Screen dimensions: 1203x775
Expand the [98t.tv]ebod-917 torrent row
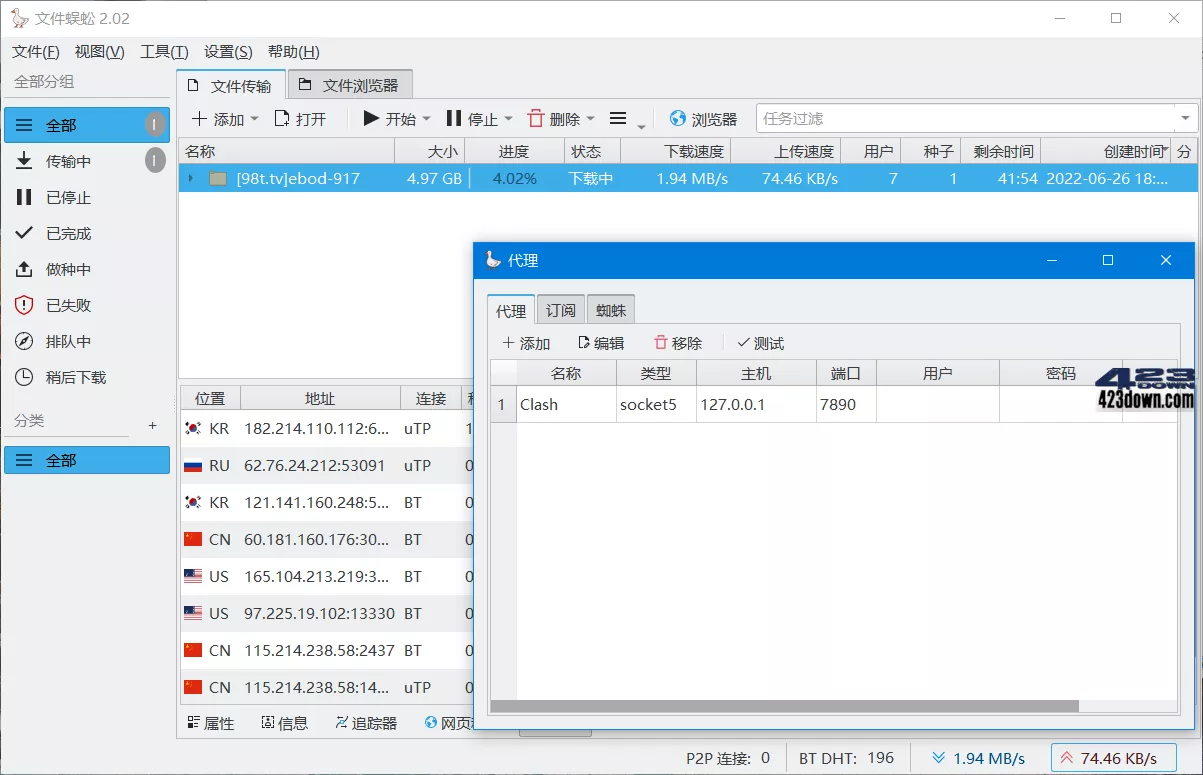(191, 177)
